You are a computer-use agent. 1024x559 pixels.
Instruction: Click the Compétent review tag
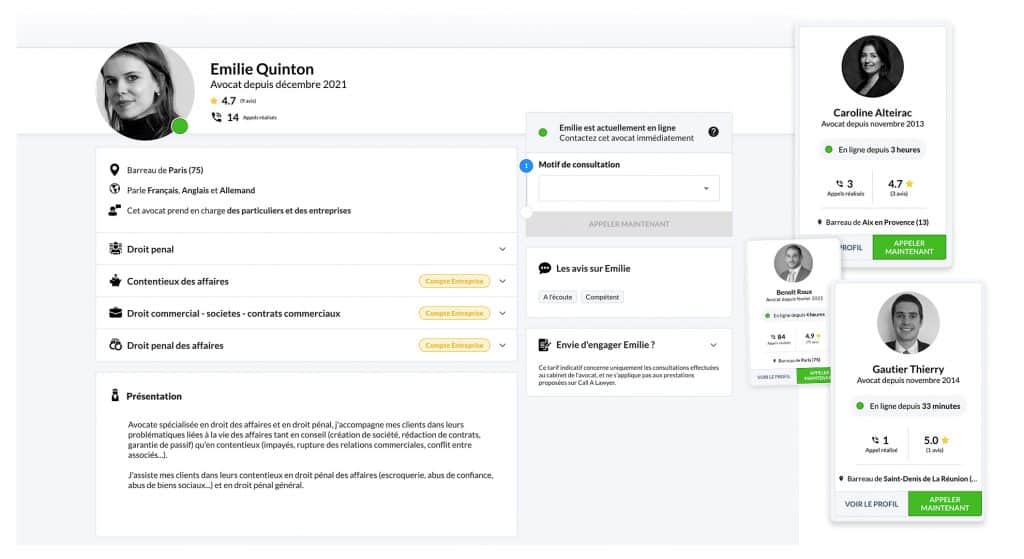click(602, 297)
